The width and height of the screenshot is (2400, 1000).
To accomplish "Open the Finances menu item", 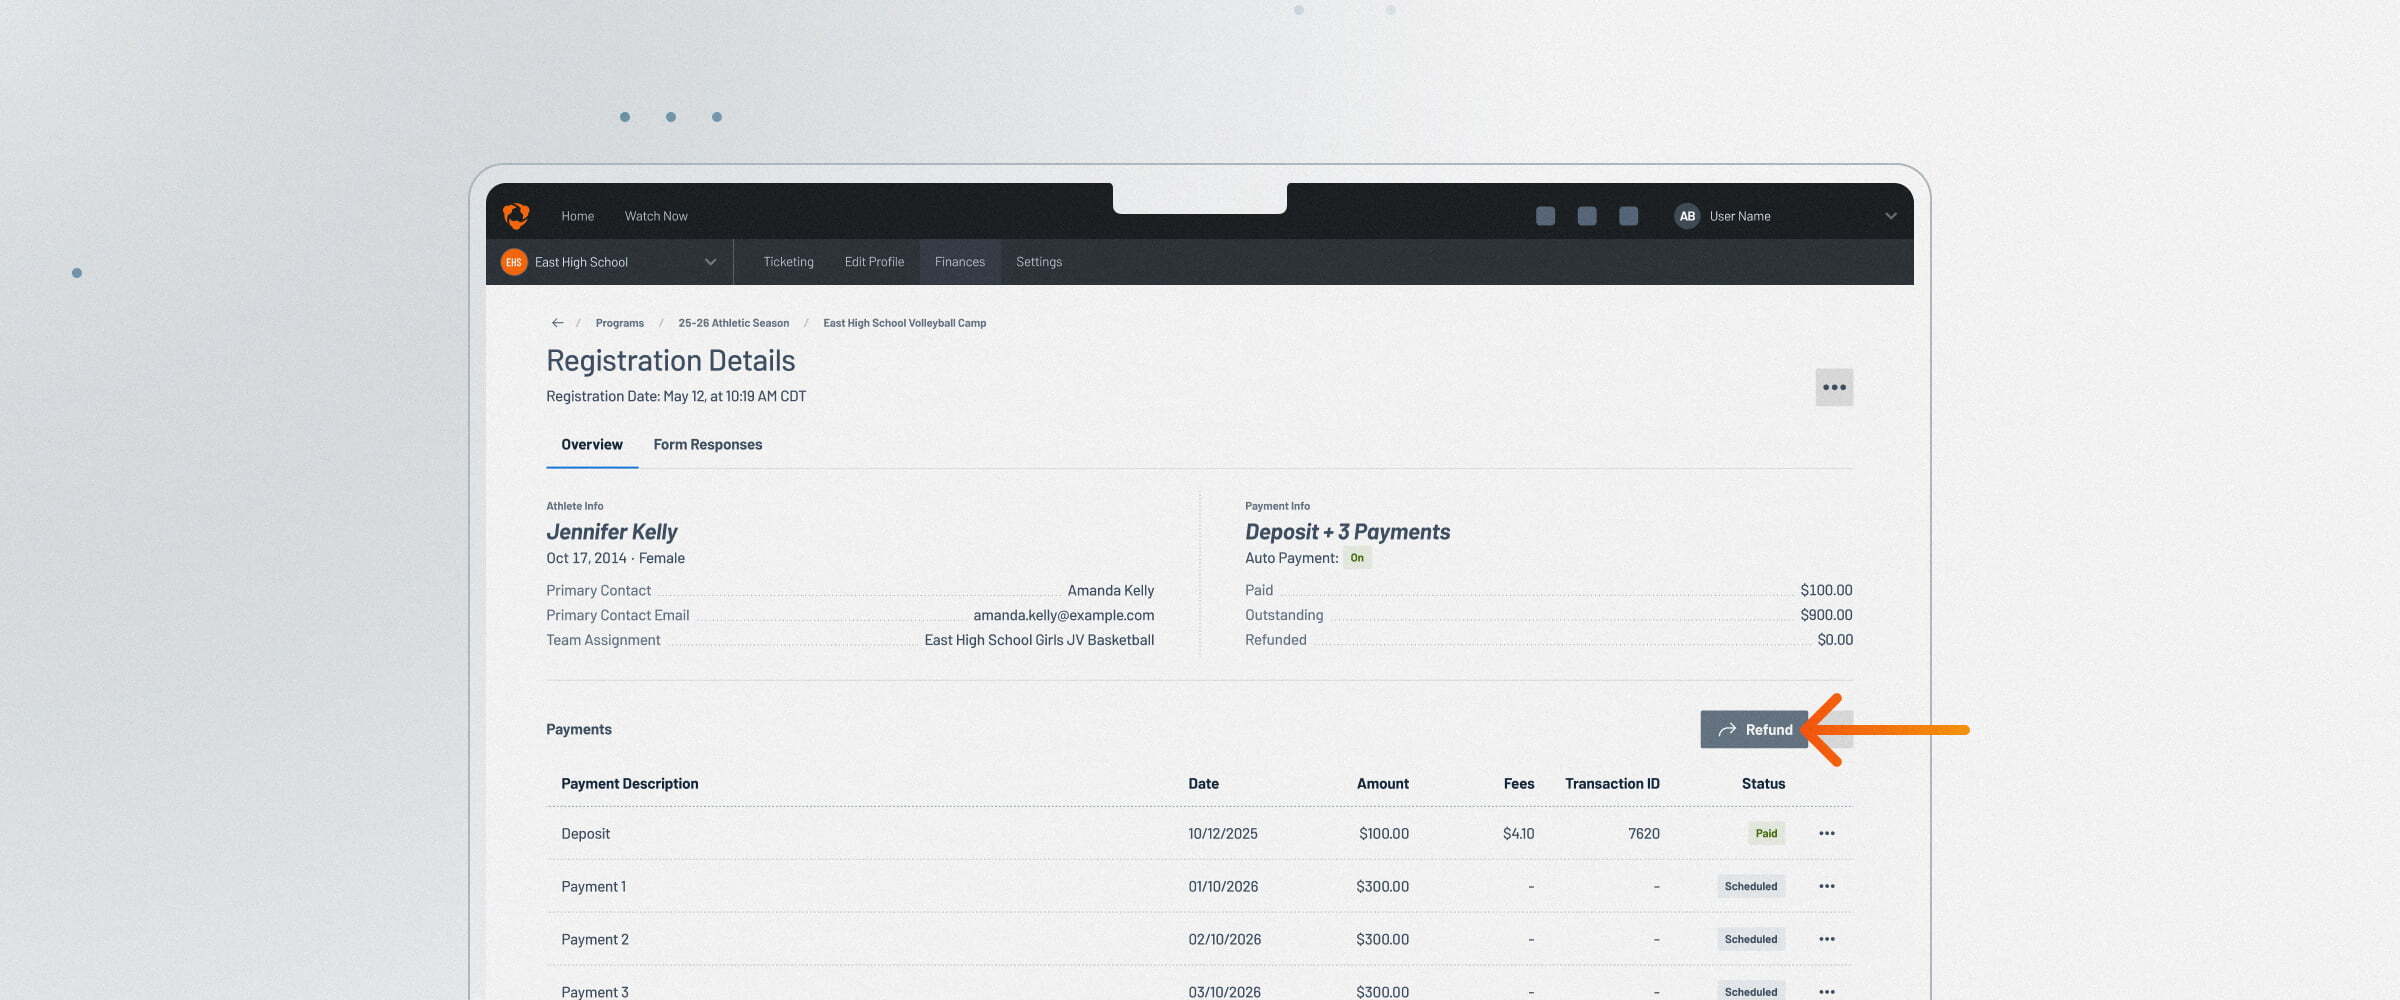I will point(960,262).
